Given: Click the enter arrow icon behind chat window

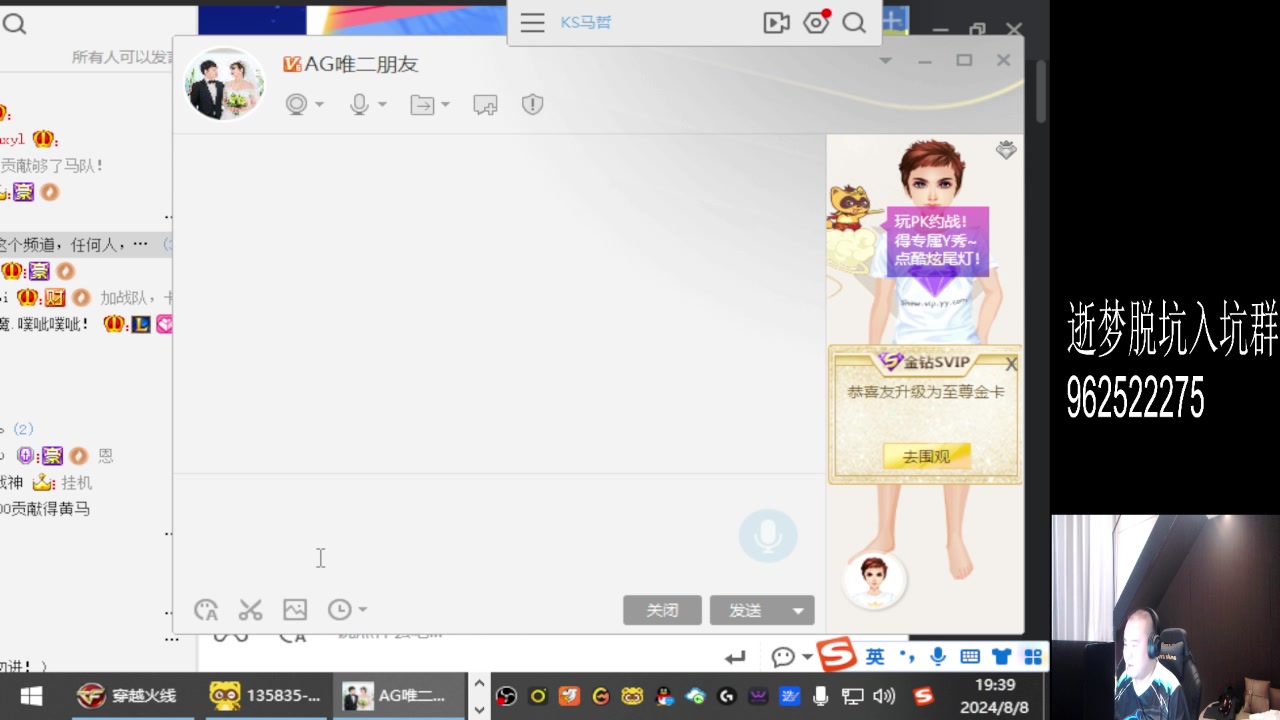Looking at the screenshot, I should [x=736, y=657].
